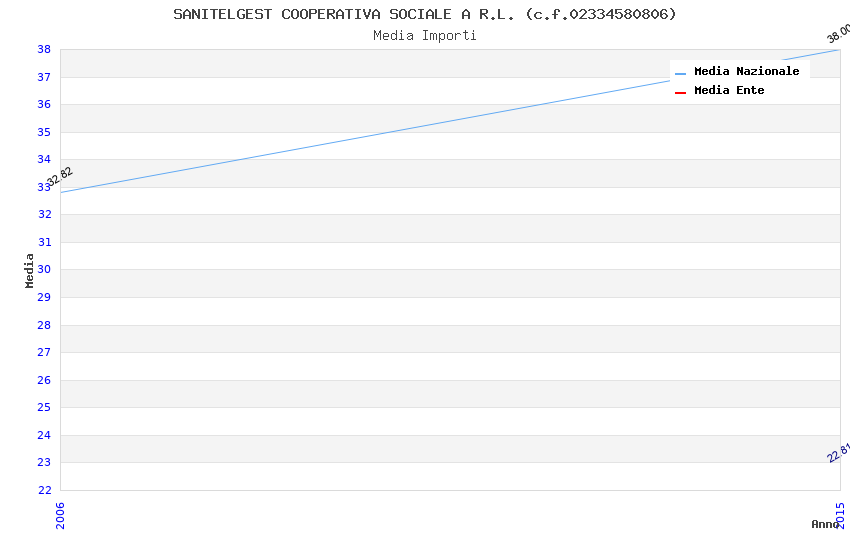The image size is (850, 550).
Task: Click y-axis tick value 29
Action: 44,297
